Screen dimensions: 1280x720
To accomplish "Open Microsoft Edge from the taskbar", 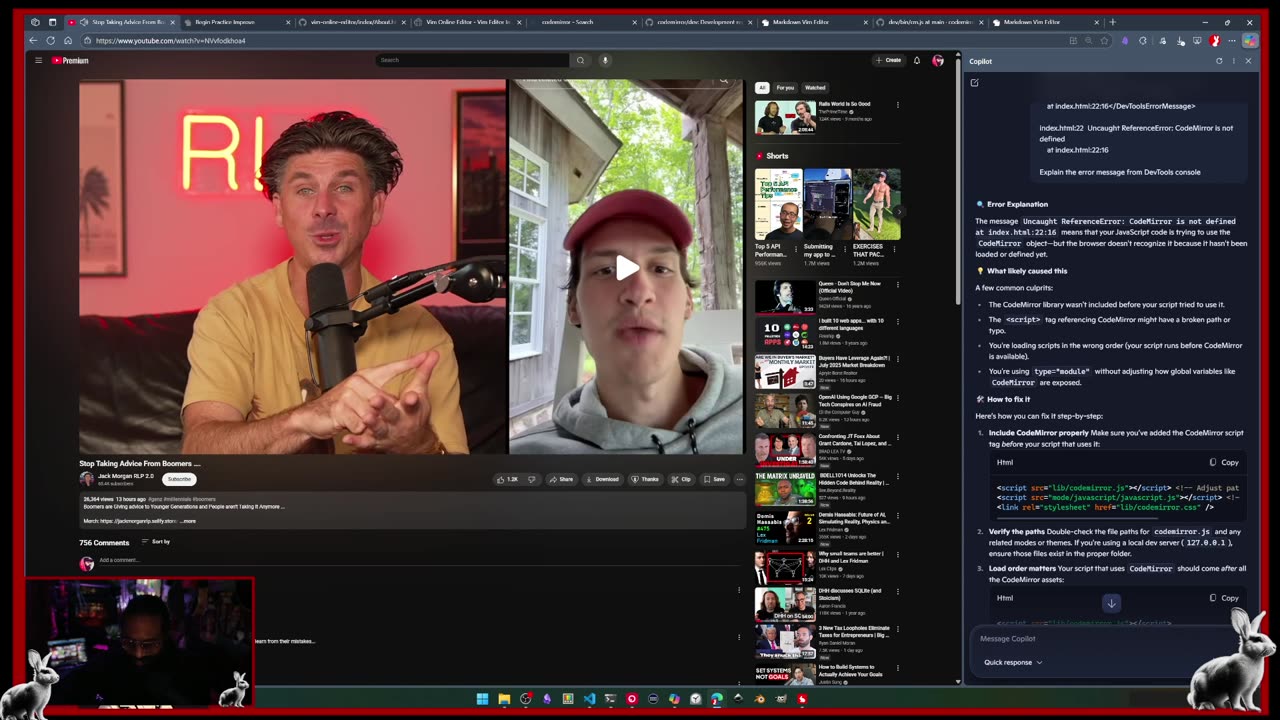I will tap(717, 699).
